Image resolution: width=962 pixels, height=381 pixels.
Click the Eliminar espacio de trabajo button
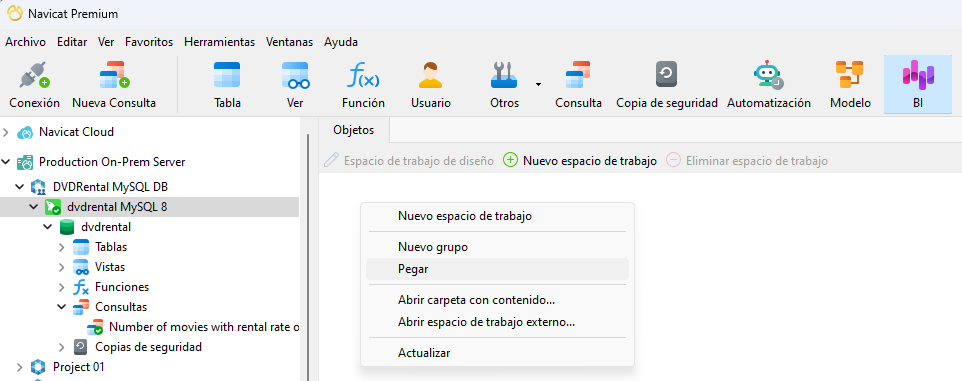[x=747, y=161]
